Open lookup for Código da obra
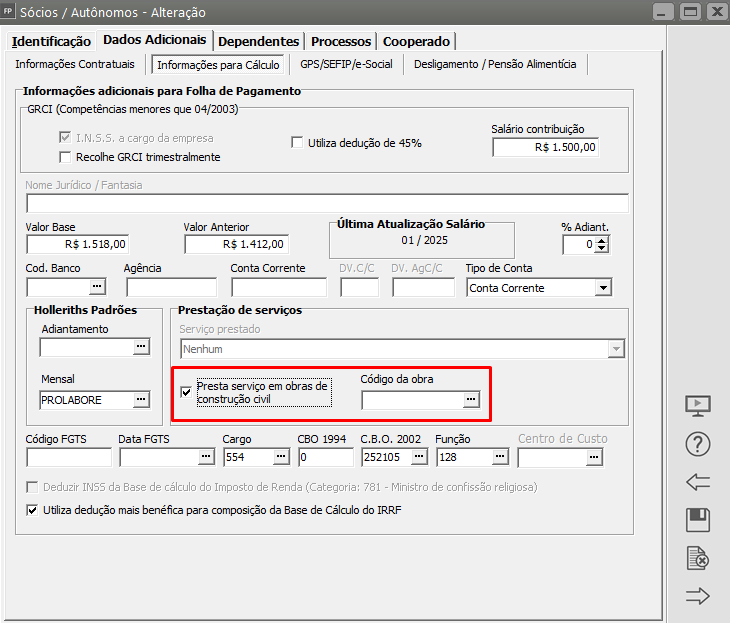 pyautogui.click(x=471, y=400)
